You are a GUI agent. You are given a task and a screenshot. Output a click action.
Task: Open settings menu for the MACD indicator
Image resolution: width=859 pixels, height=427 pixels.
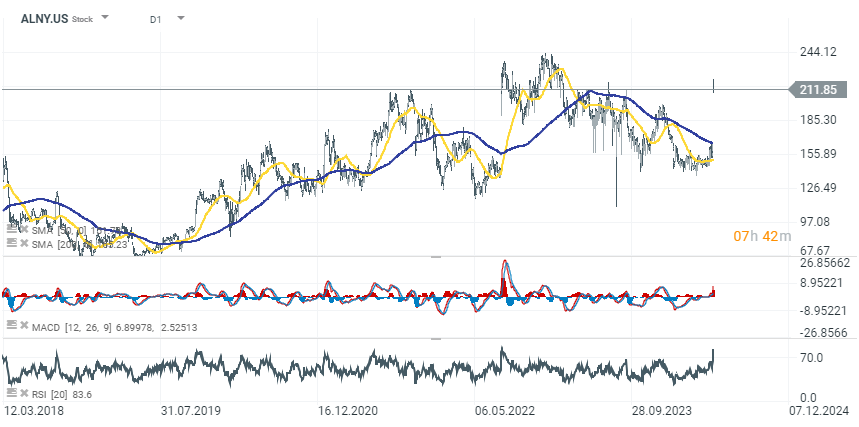point(11,325)
